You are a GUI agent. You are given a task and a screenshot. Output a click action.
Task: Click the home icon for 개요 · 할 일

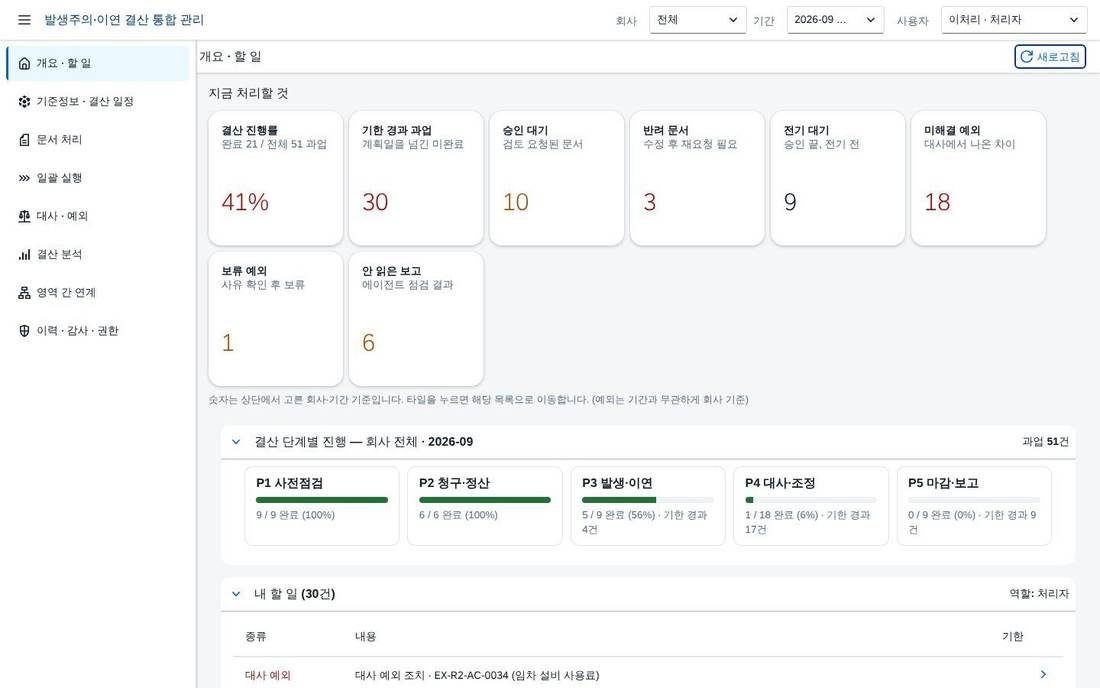click(x=25, y=63)
